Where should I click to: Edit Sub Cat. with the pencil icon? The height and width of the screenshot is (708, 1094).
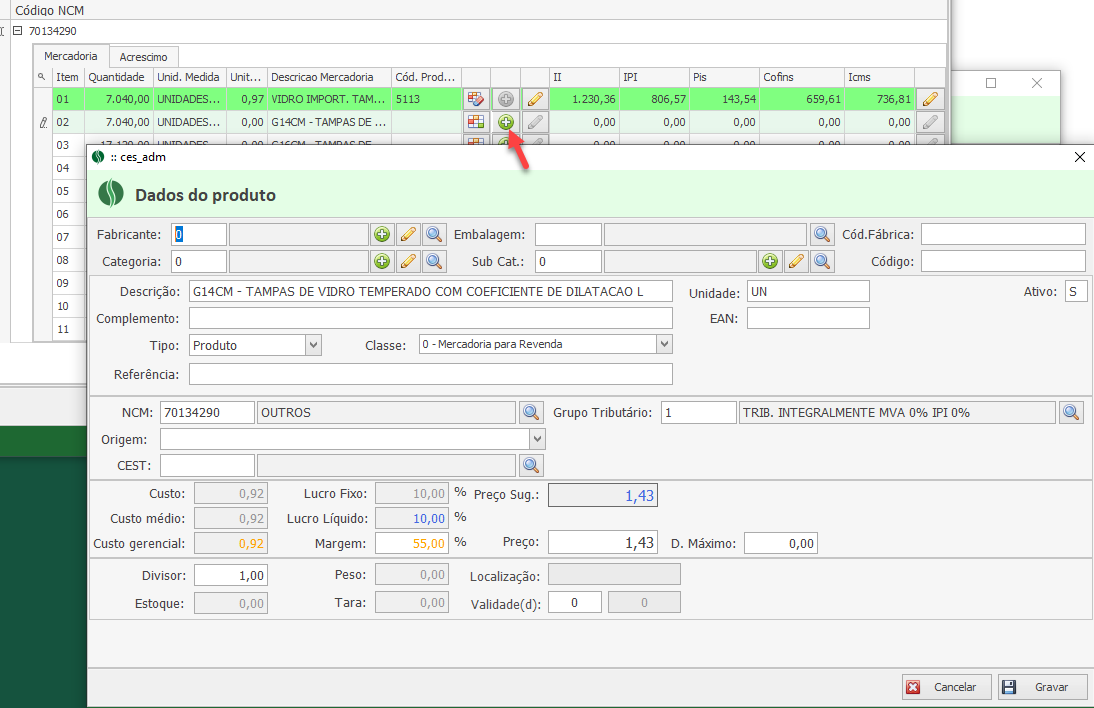tap(796, 262)
